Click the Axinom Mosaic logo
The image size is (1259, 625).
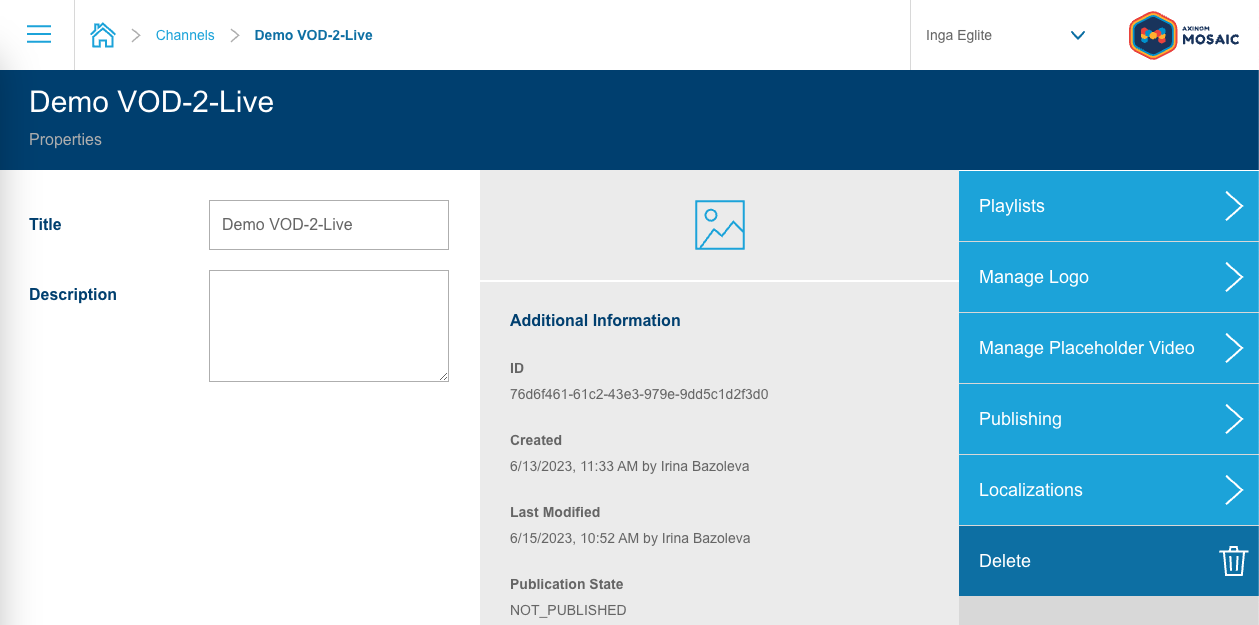(1184, 35)
